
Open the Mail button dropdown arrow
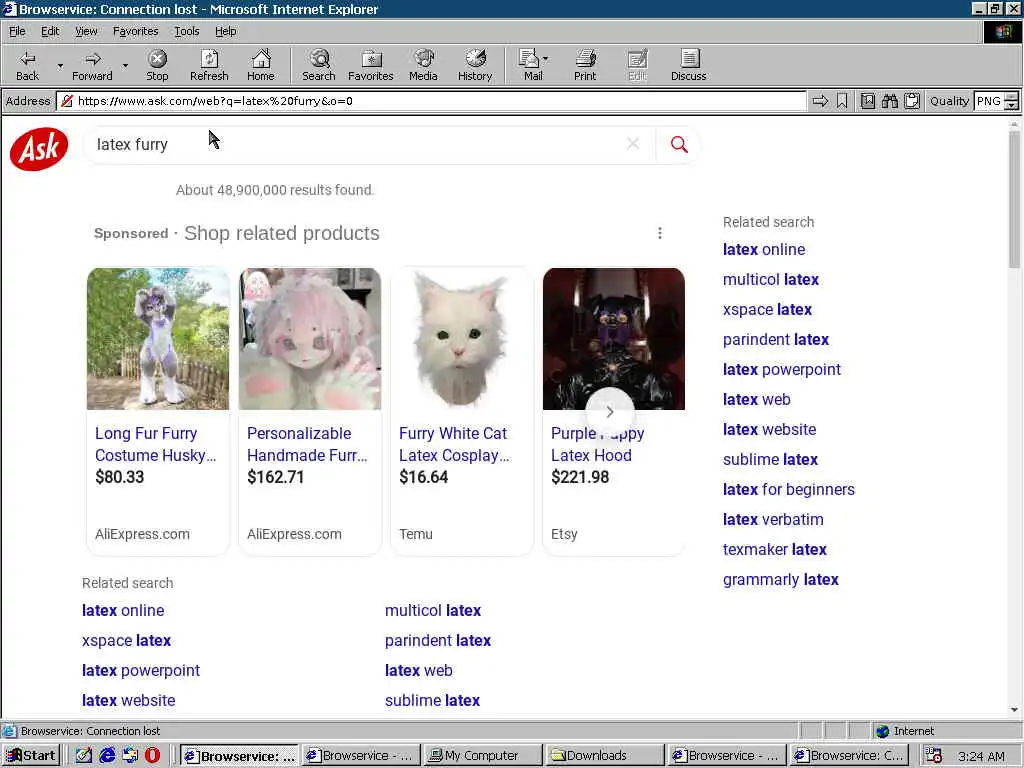point(546,59)
